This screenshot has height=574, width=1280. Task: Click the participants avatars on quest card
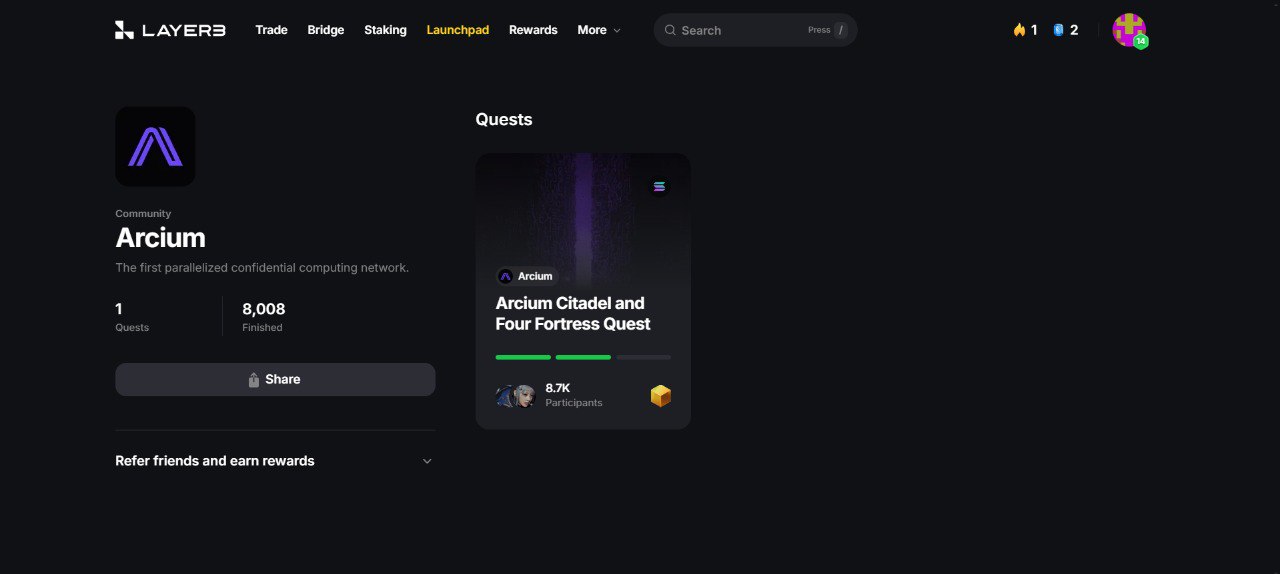(516, 396)
